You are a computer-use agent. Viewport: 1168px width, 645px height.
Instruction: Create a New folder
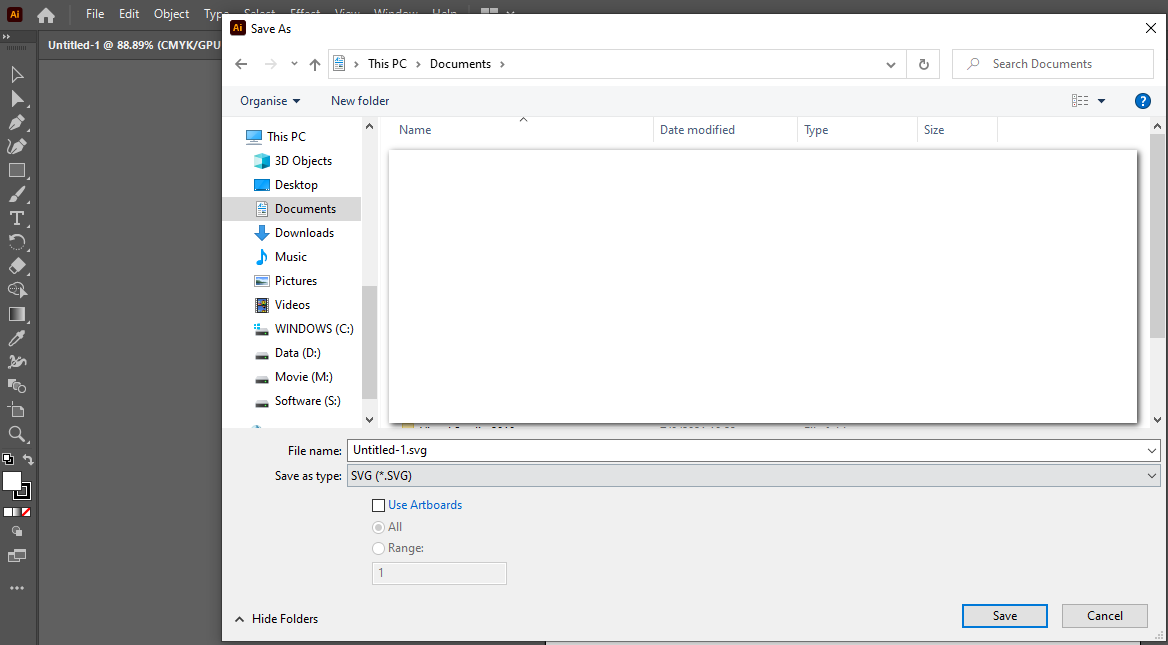361,101
